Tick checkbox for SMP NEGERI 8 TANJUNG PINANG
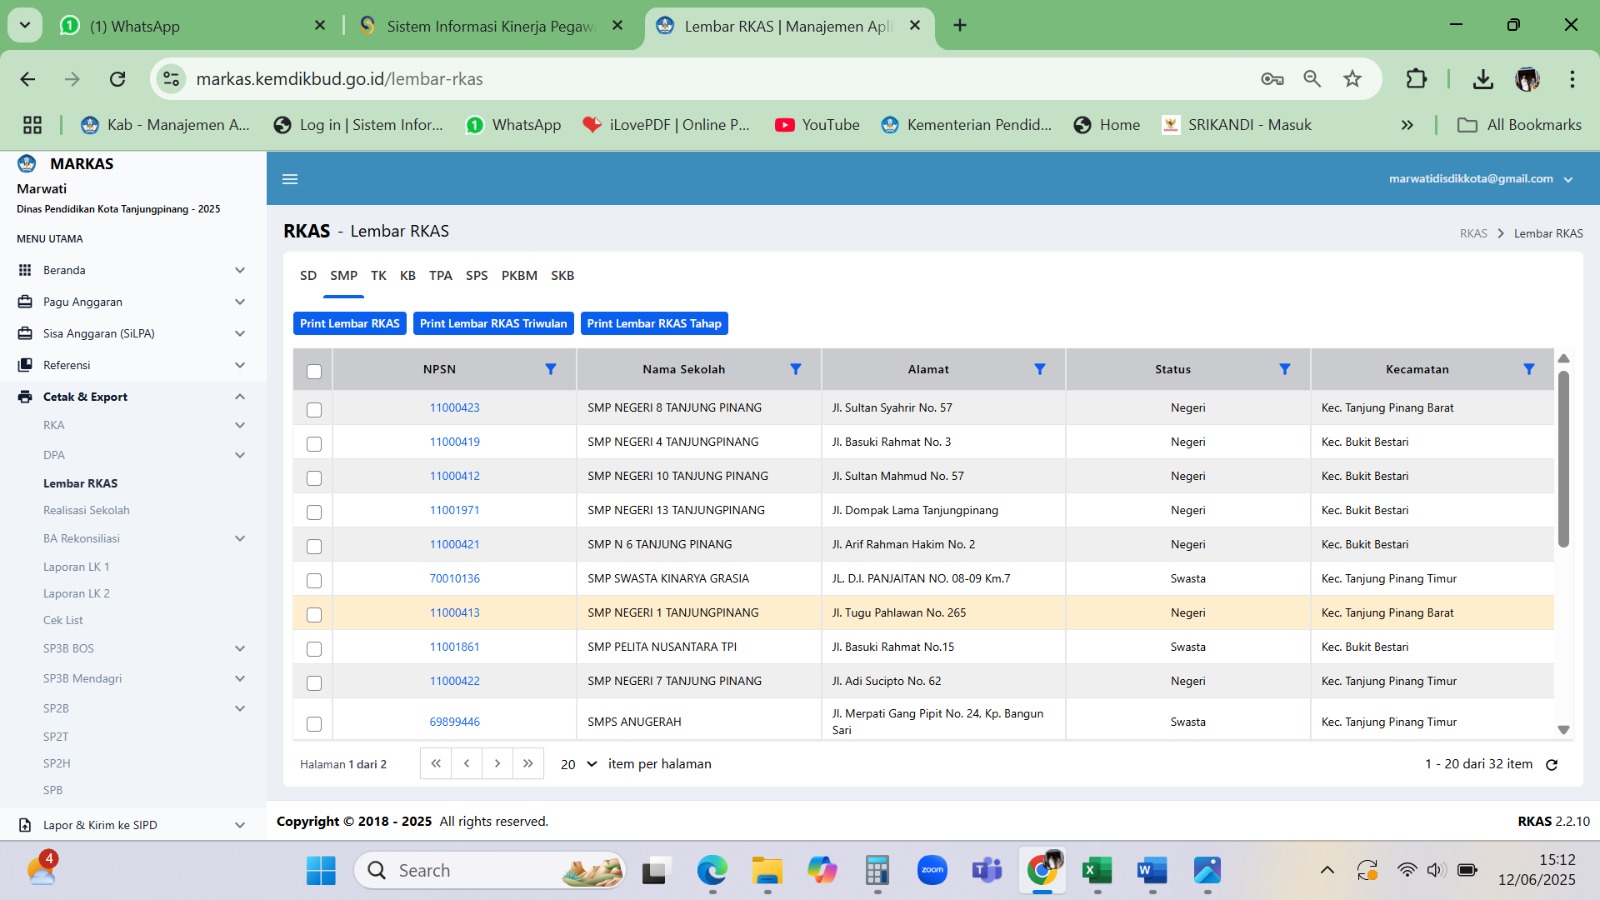This screenshot has height=900, width=1600. pos(314,409)
